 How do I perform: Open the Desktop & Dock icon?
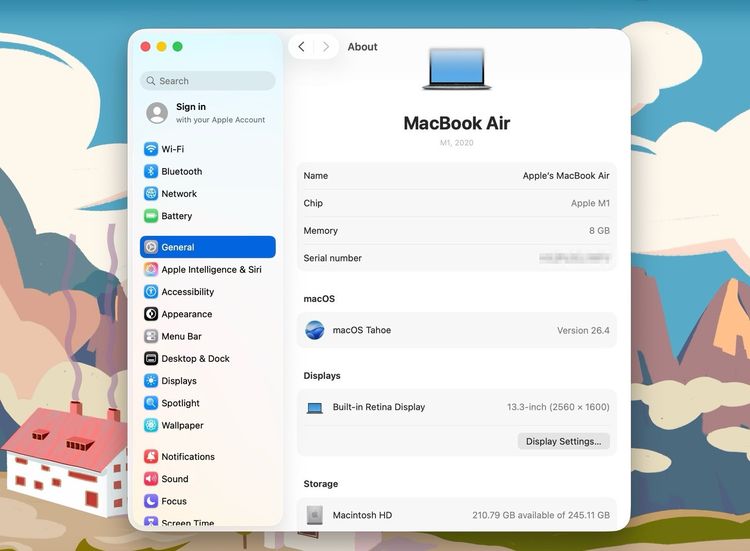pos(151,359)
